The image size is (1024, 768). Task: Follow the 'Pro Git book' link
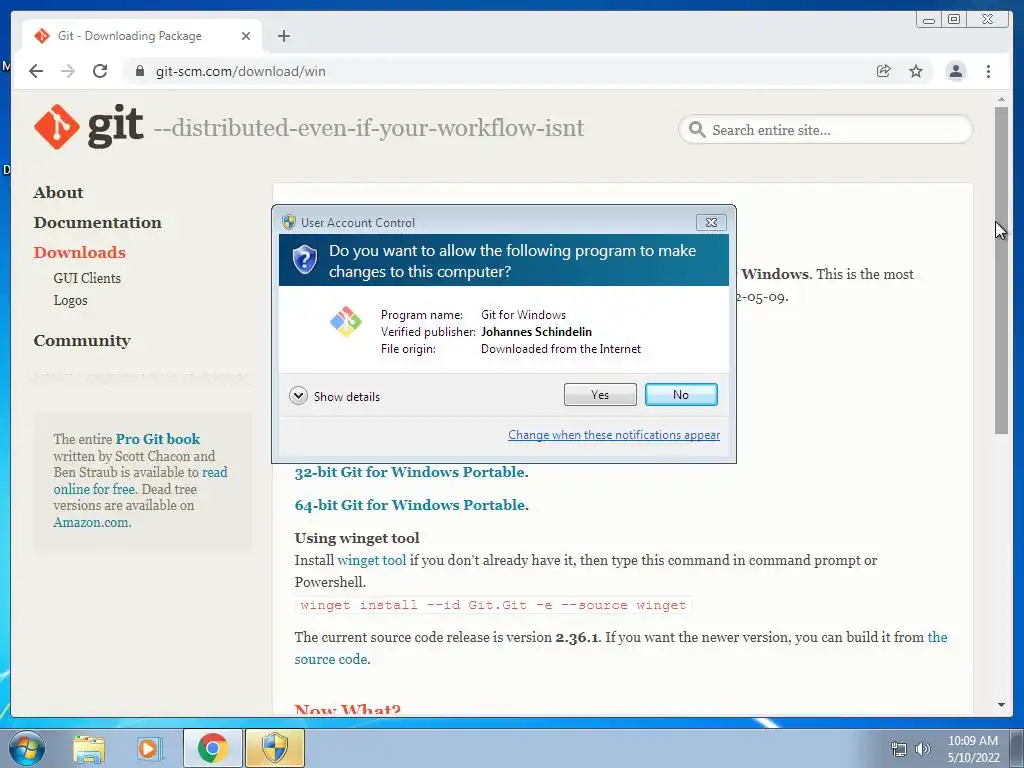point(157,439)
